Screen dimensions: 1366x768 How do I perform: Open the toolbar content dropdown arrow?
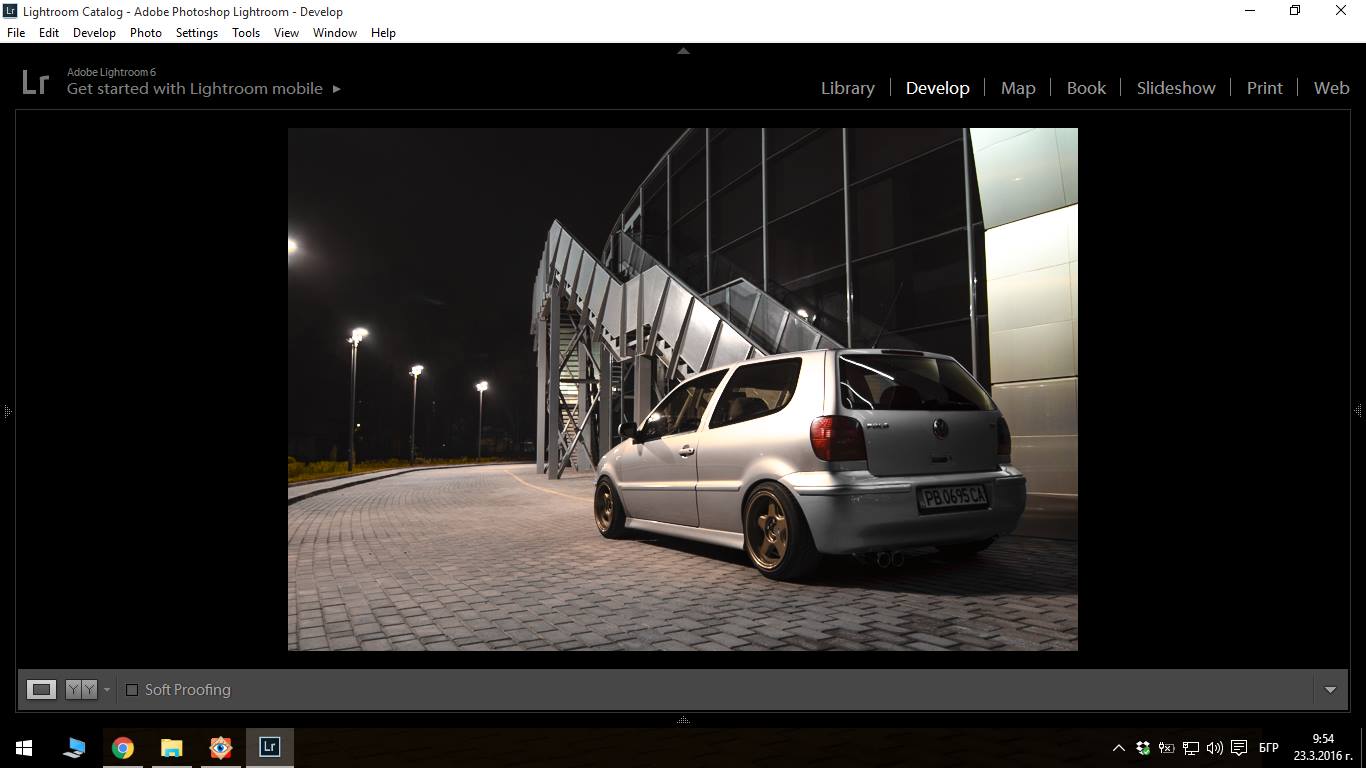pos(1330,690)
